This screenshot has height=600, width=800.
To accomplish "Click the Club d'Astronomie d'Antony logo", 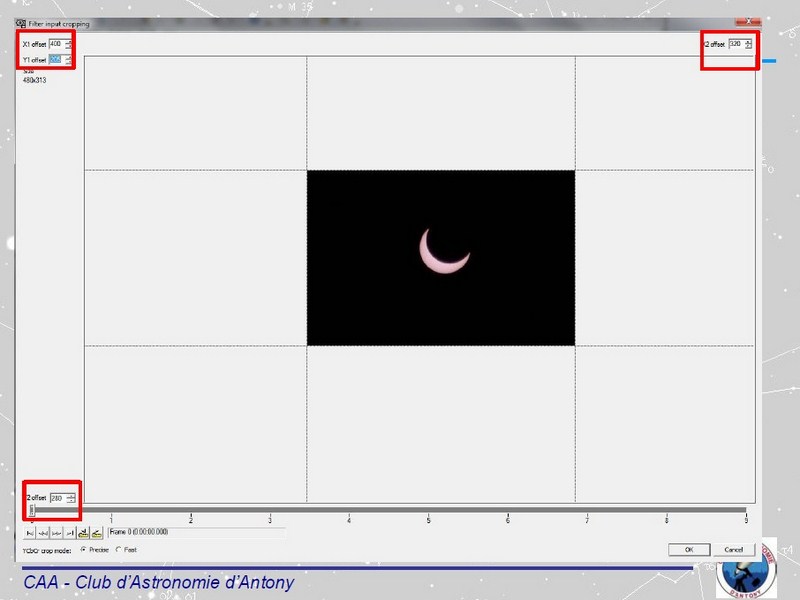I will click(747, 569).
